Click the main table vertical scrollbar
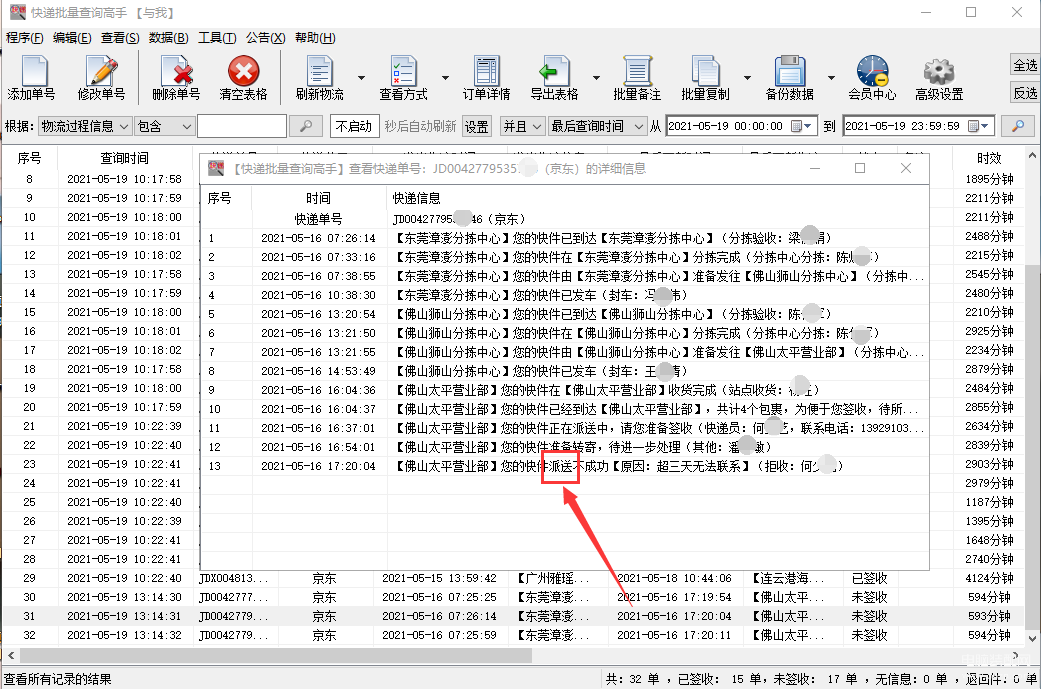 coord(1033,400)
